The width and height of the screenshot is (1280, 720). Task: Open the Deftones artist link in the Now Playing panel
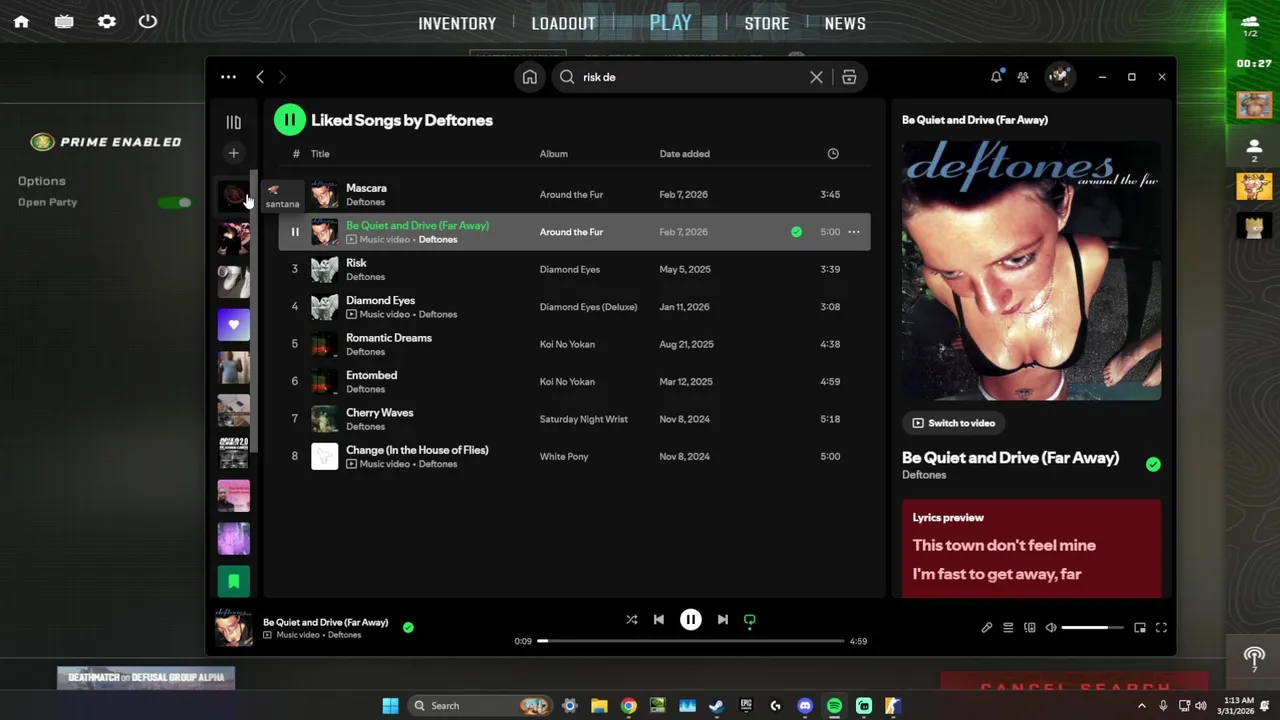point(924,475)
